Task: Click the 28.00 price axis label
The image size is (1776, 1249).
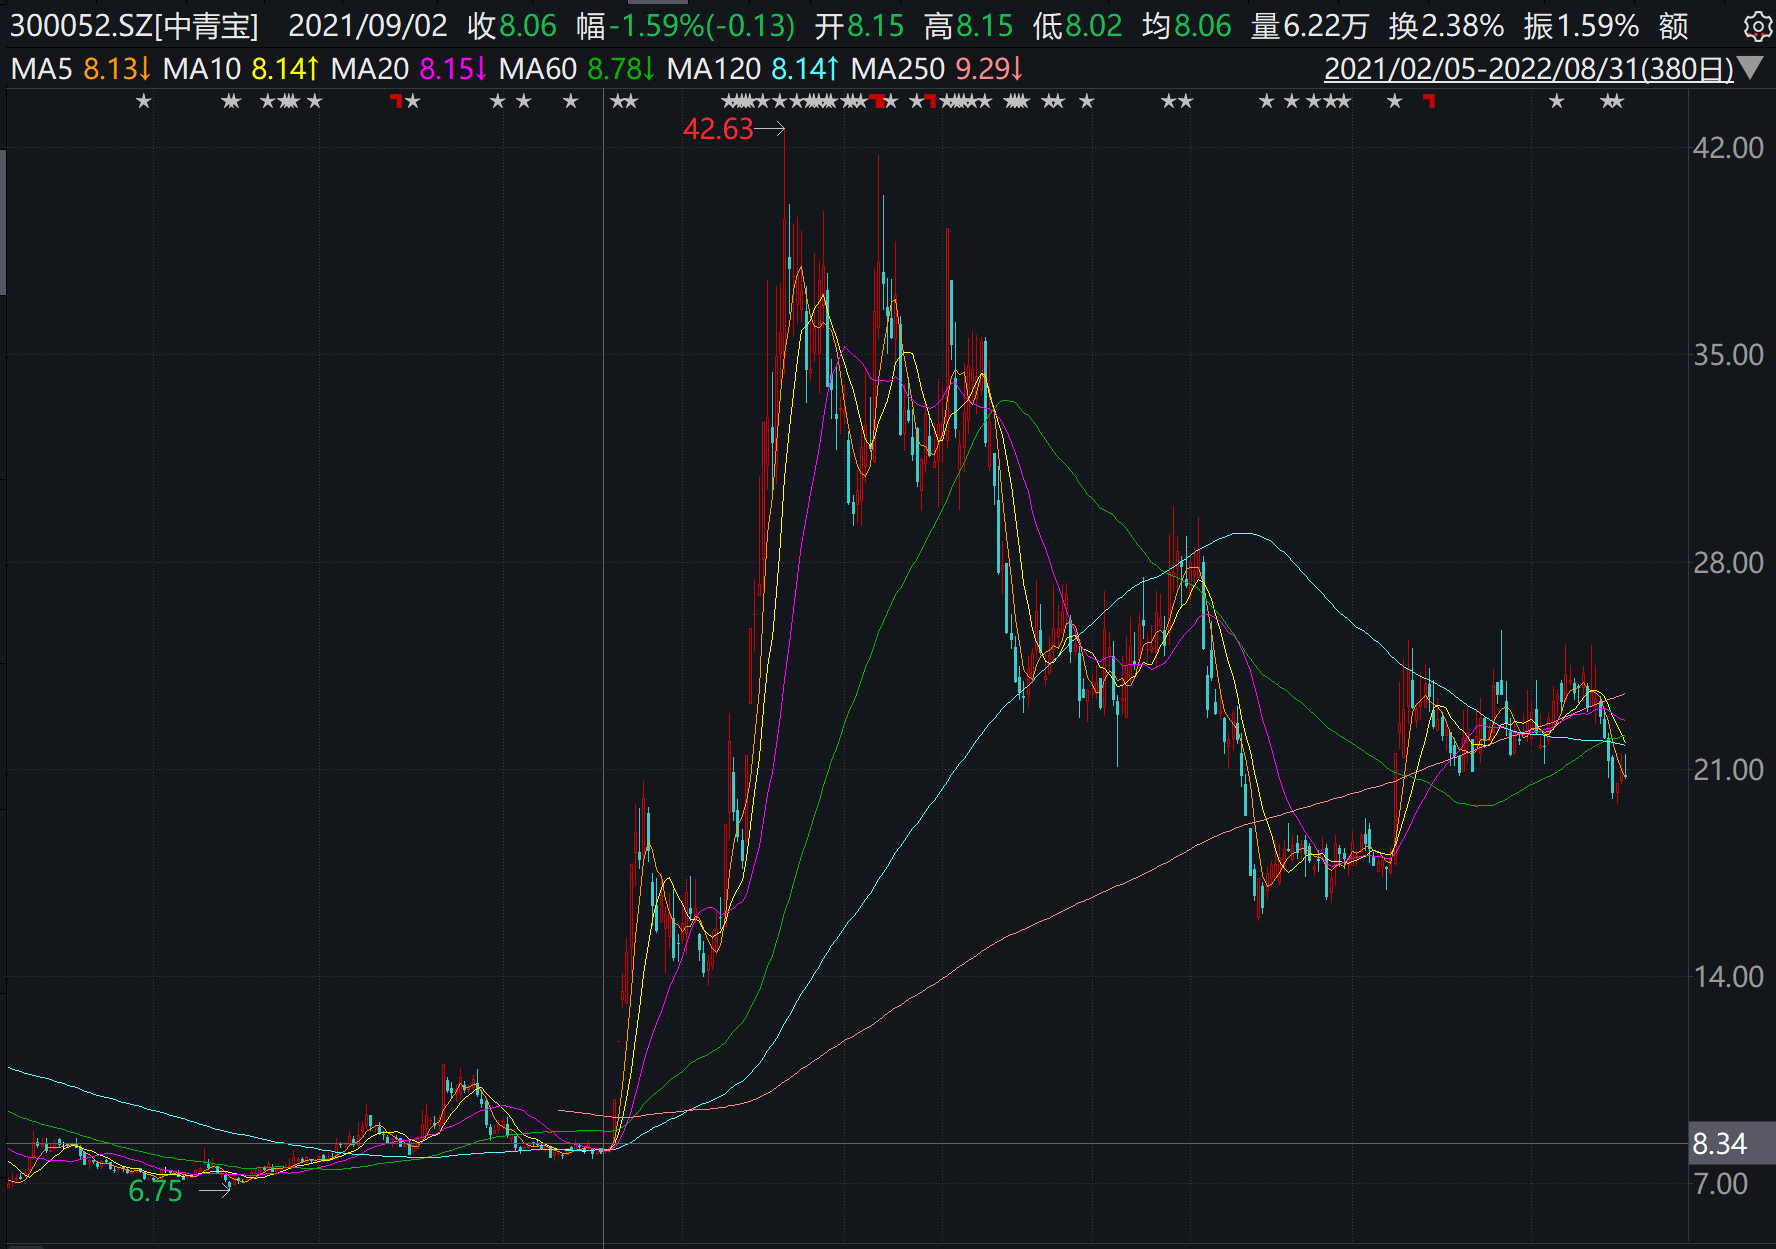Action: click(x=1728, y=563)
